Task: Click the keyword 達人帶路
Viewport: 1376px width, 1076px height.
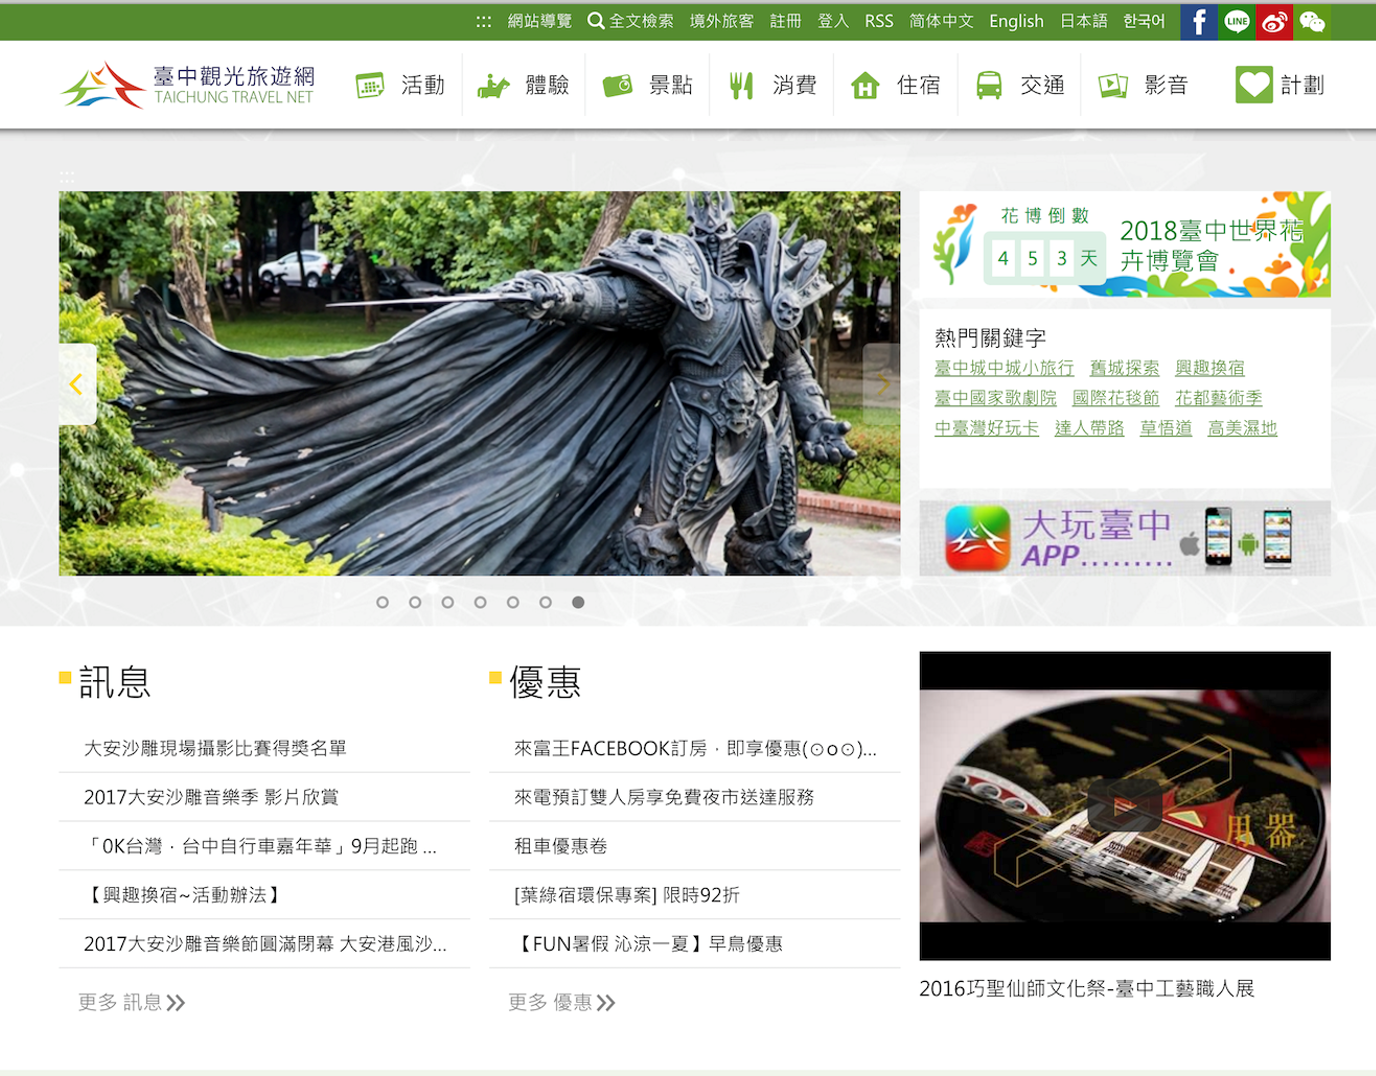Action: click(1090, 428)
